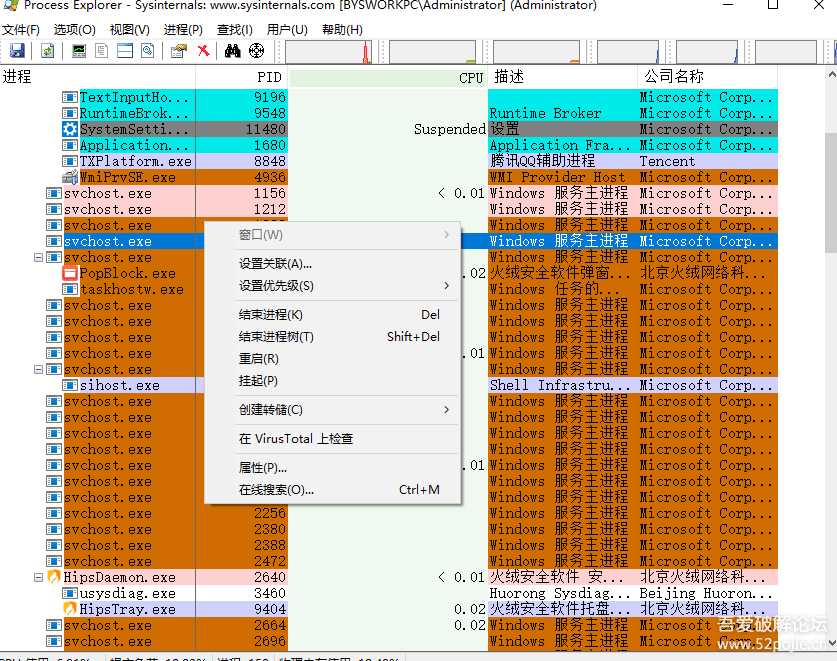Open the 选项 menu
This screenshot has width=837, height=661.
pyautogui.click(x=74, y=29)
